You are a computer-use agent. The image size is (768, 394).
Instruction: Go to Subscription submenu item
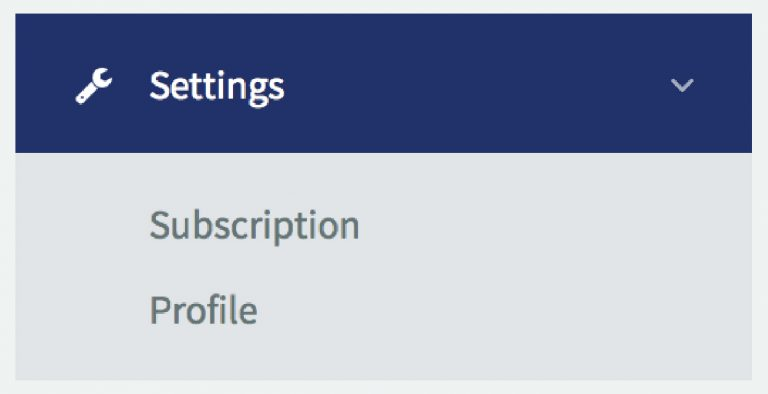pyautogui.click(x=254, y=226)
